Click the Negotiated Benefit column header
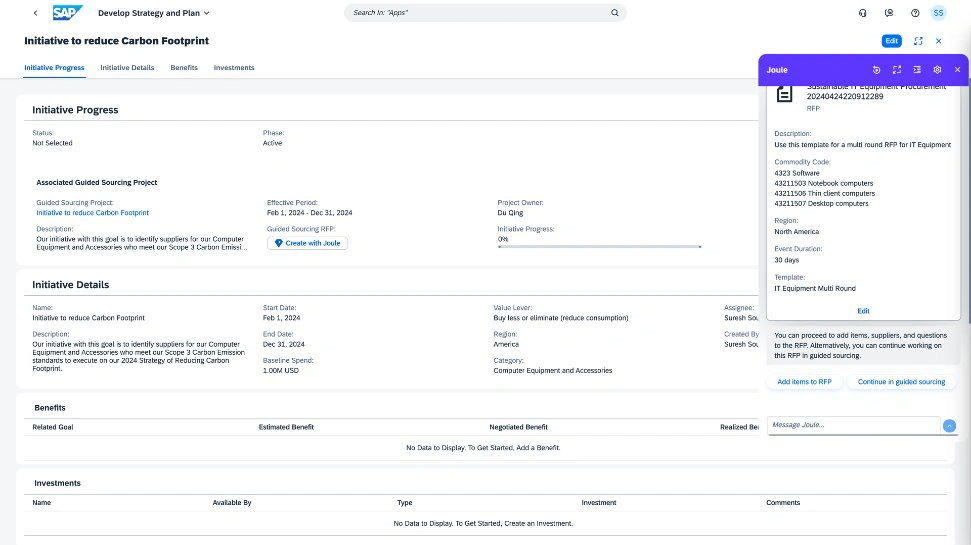 (518, 427)
